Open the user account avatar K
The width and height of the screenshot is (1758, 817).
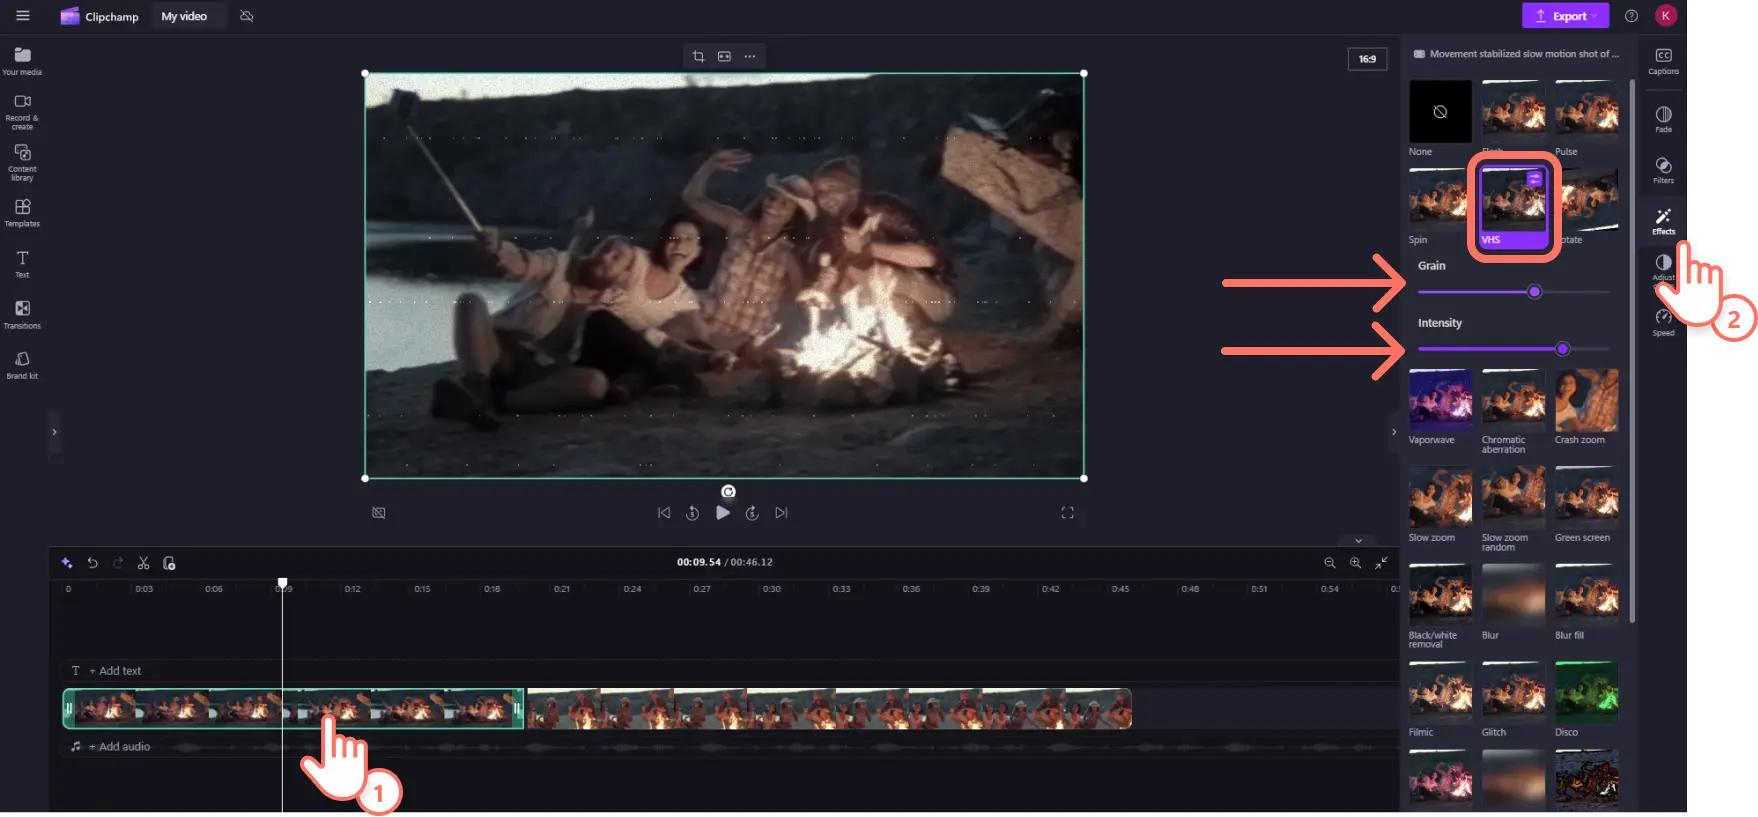pos(1665,16)
